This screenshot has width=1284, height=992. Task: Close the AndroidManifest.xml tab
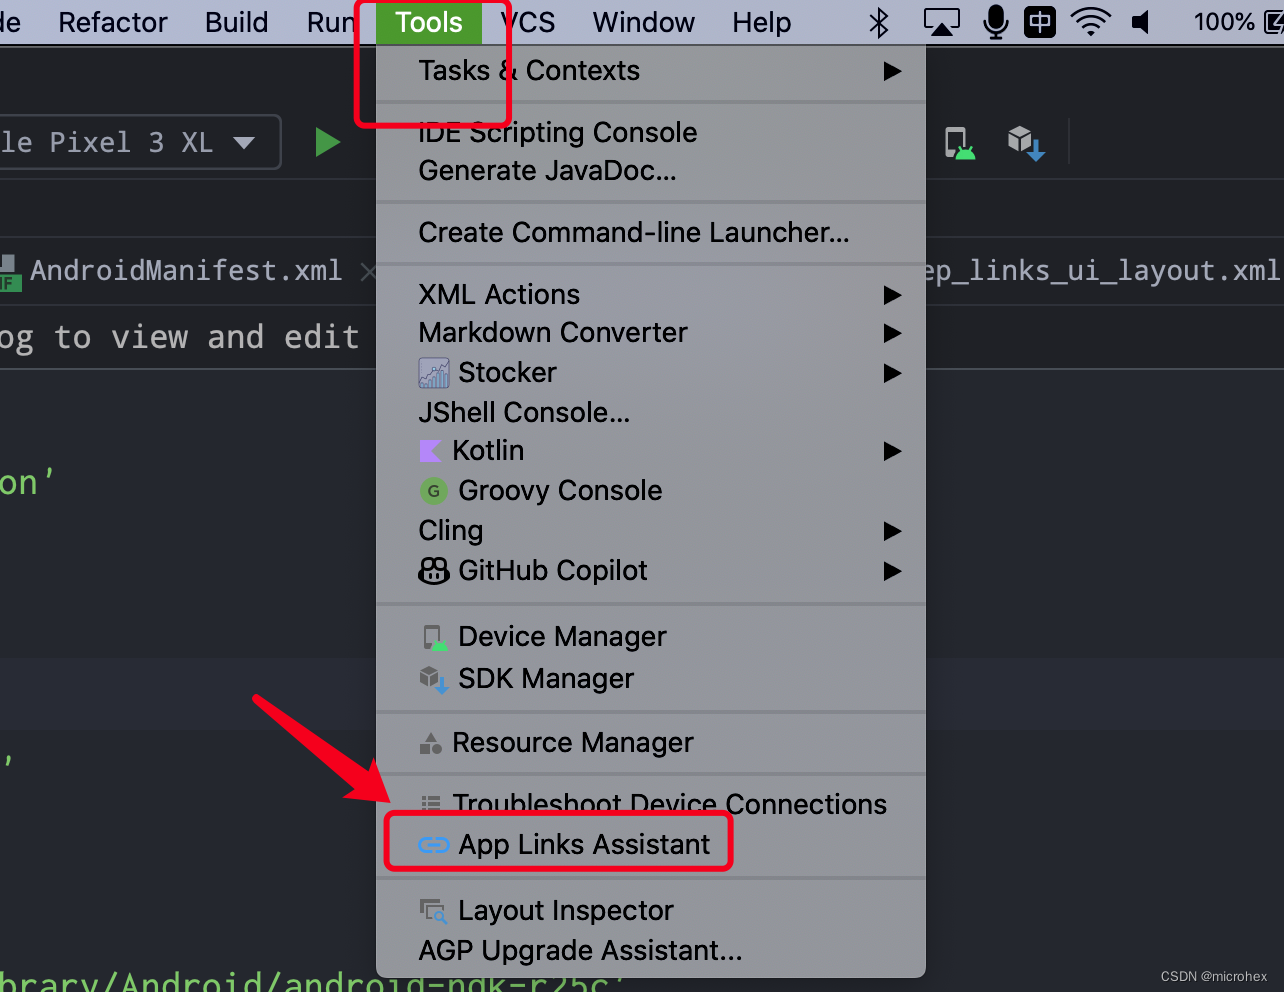369,272
